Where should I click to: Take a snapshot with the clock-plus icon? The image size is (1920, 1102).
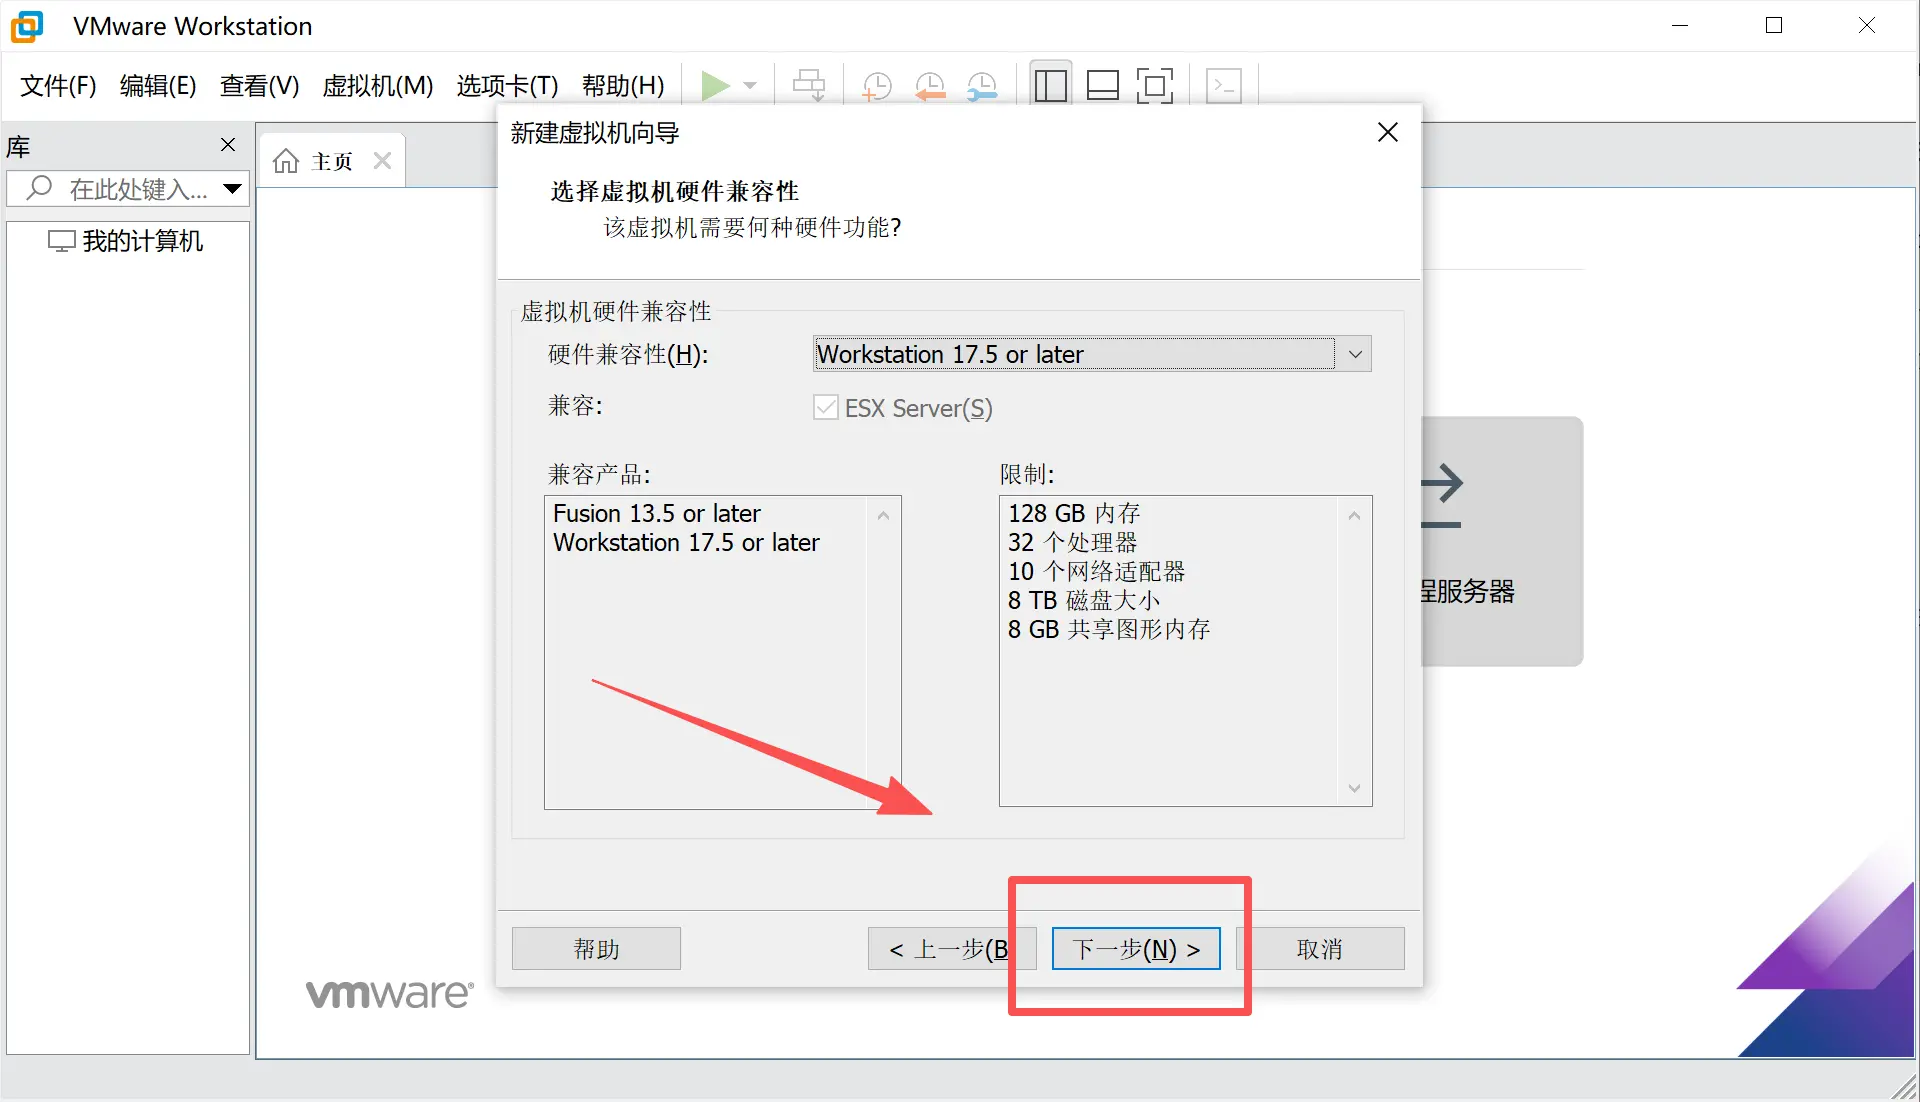(876, 86)
